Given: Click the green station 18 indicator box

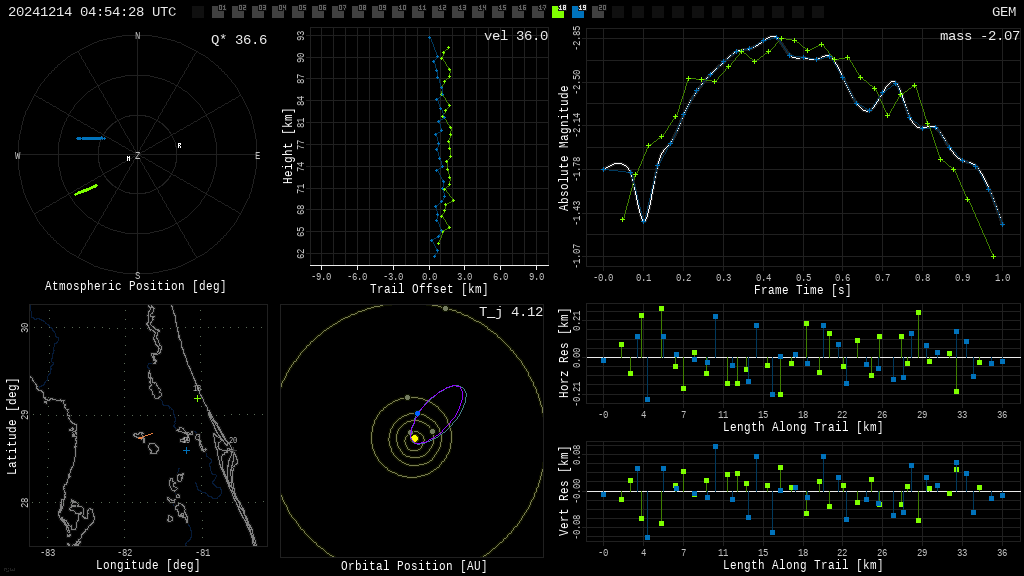Looking at the screenshot, I should point(558,13).
